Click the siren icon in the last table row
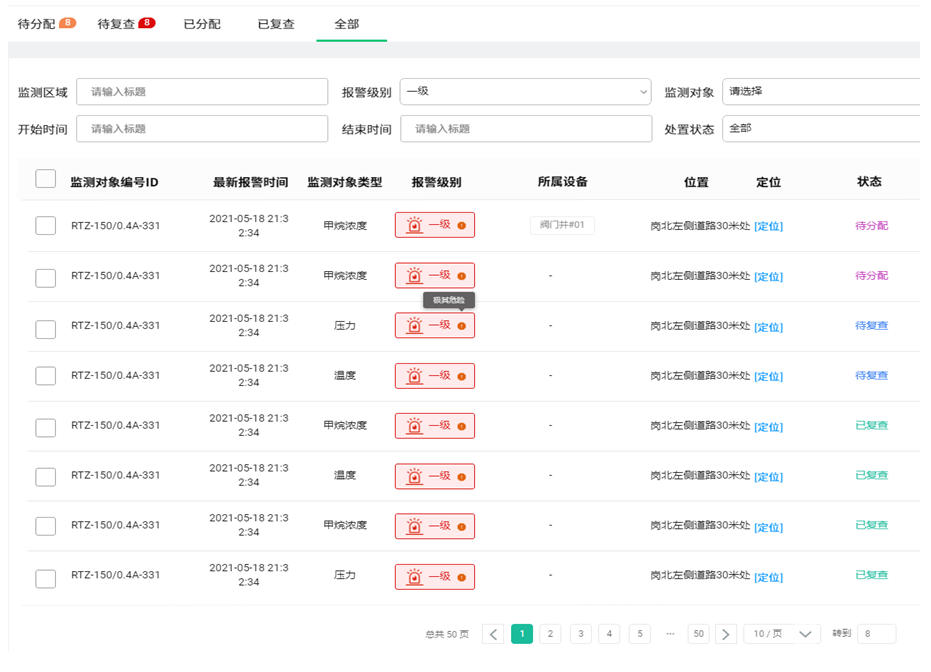931x672 pixels. (x=414, y=577)
